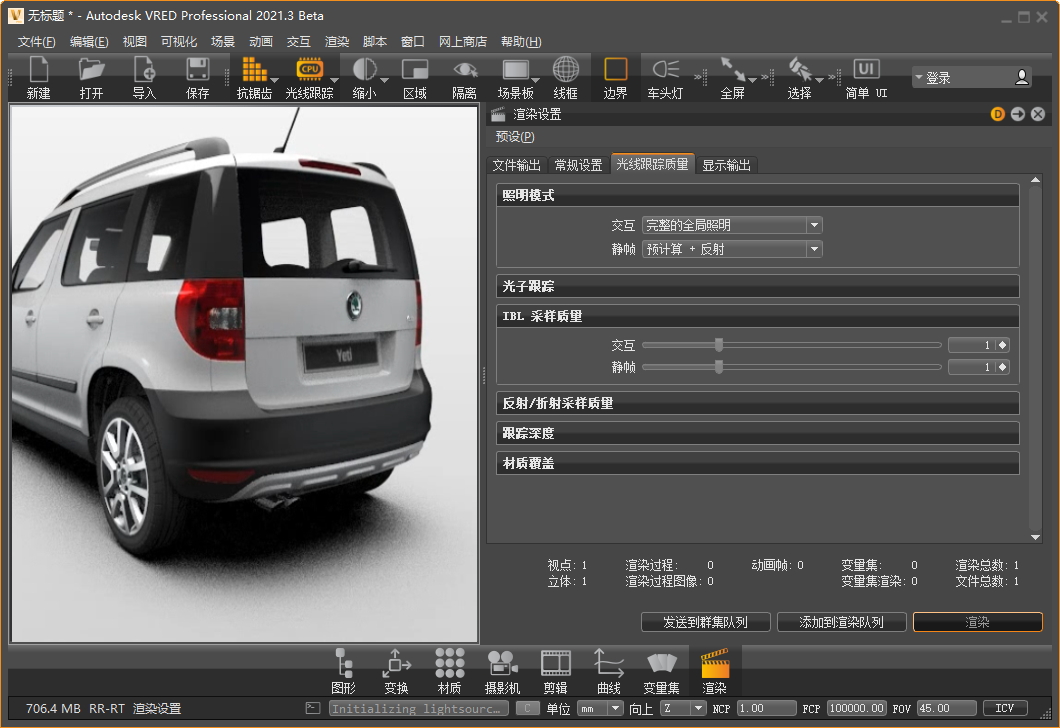Collapse the 照明模式 section
1060x728 pixels.
pos(757,195)
